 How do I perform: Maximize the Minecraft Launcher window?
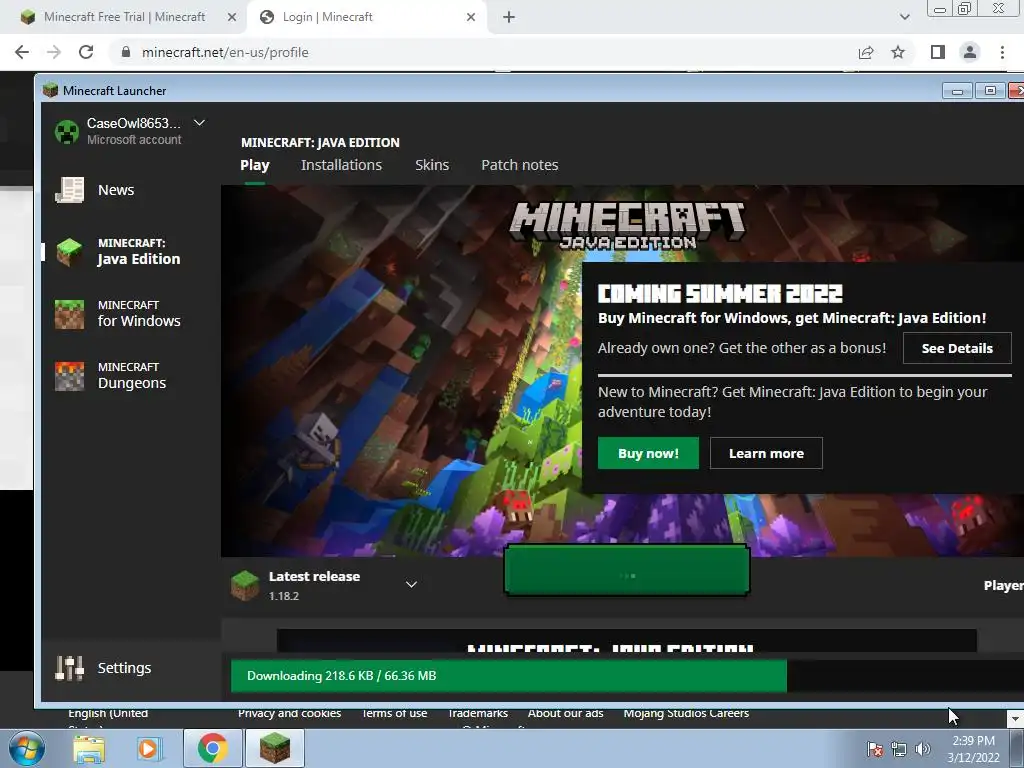pos(990,91)
